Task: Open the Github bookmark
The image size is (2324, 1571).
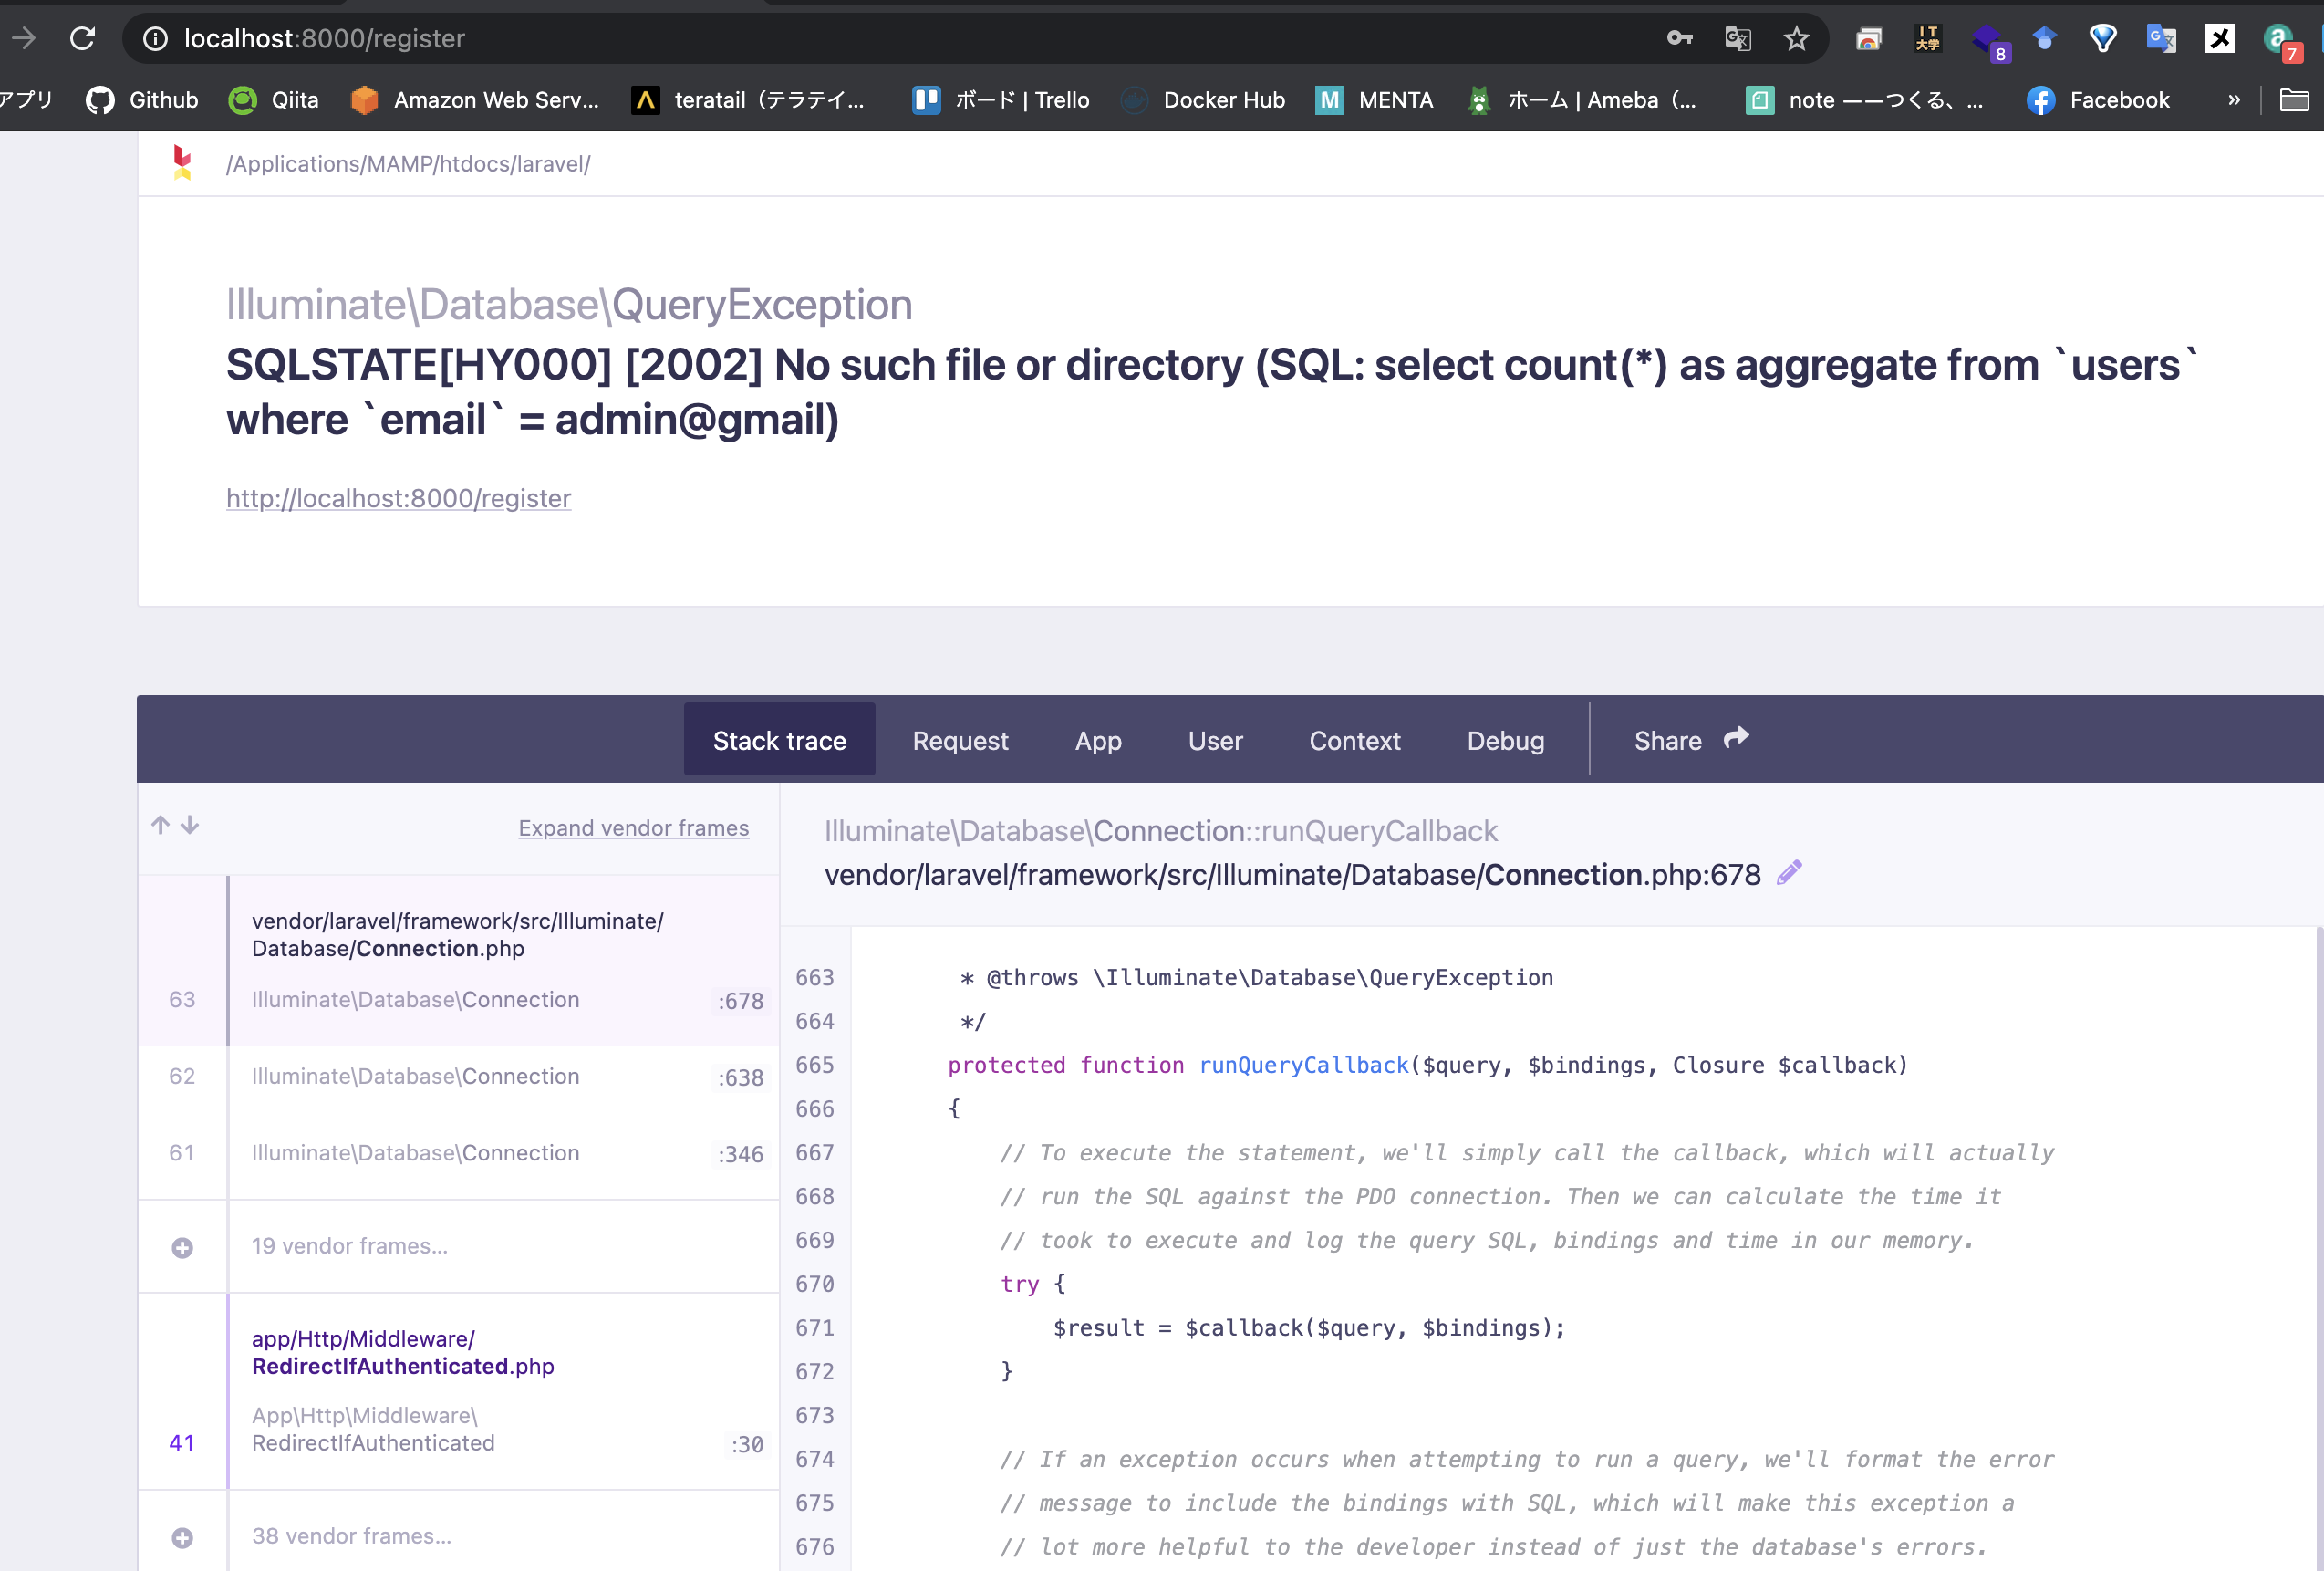Action: click(142, 100)
